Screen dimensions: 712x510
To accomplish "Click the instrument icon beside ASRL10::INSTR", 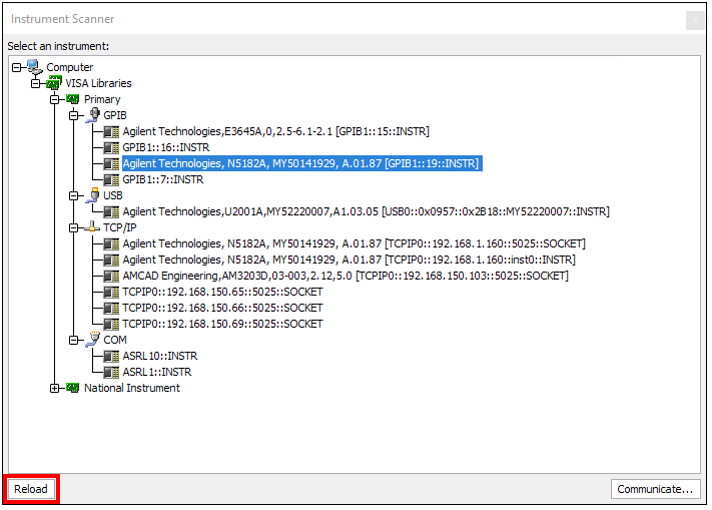I will click(x=111, y=356).
